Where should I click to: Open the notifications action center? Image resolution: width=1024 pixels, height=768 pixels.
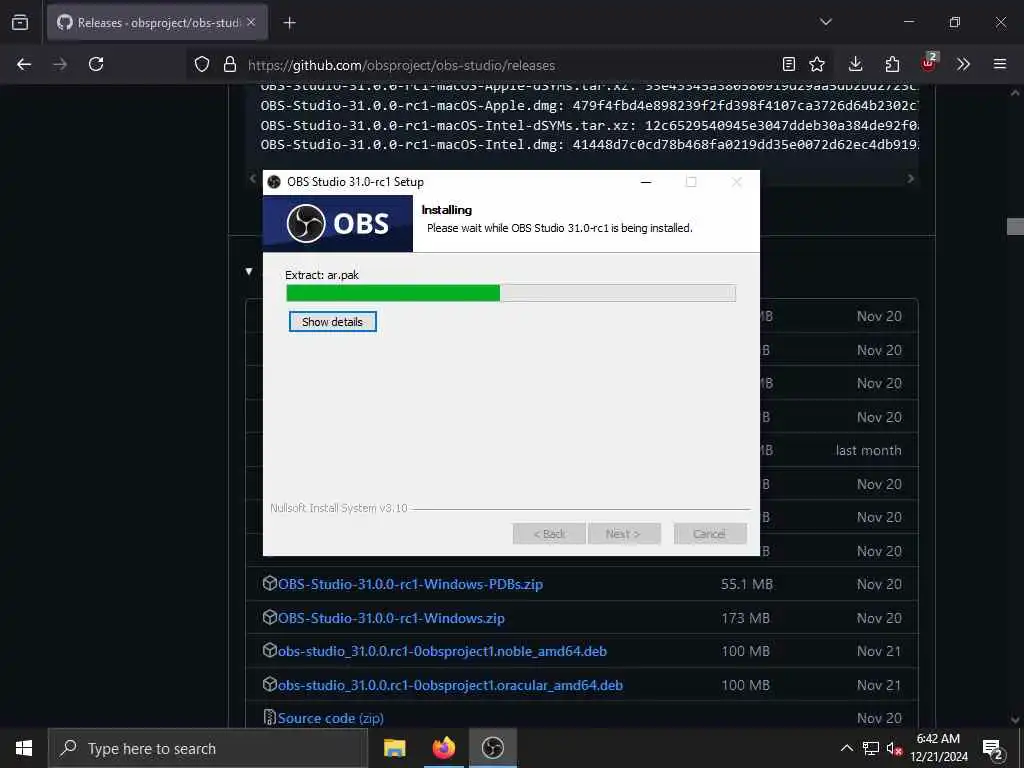click(993, 748)
